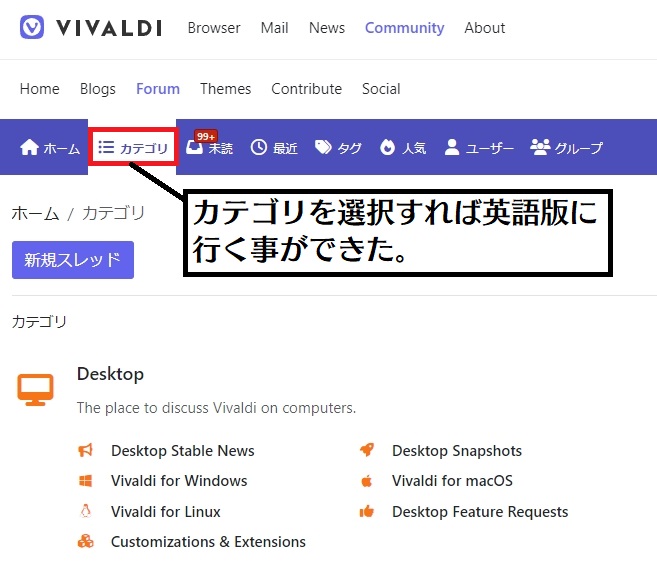
Task: Click the Apple icon for macOS
Action: click(367, 481)
